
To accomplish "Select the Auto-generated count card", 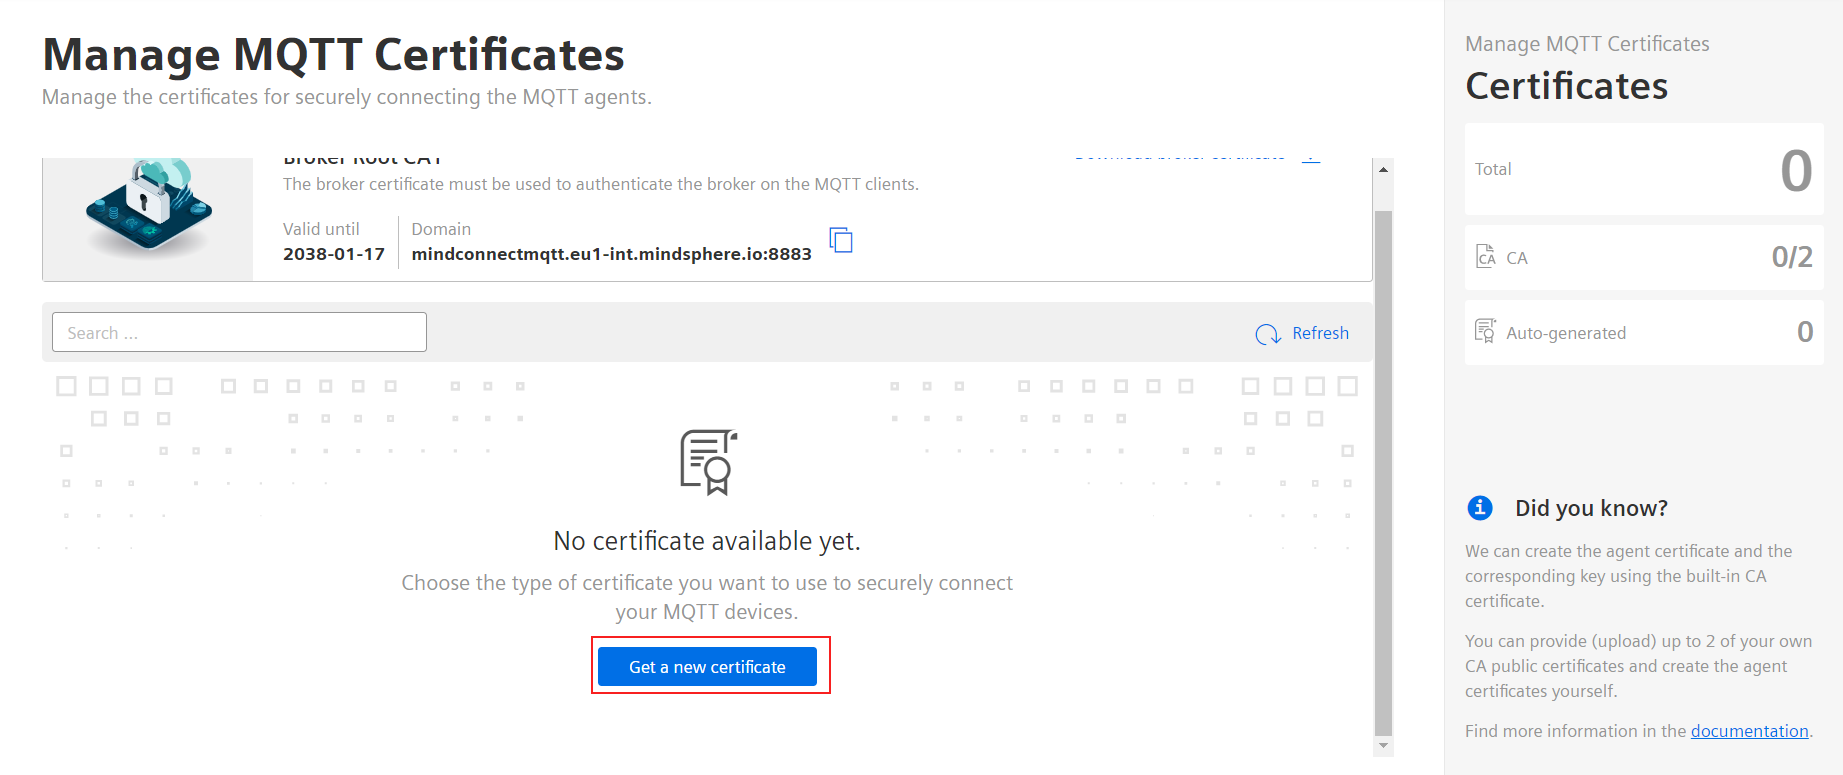I will pyautogui.click(x=1644, y=332).
